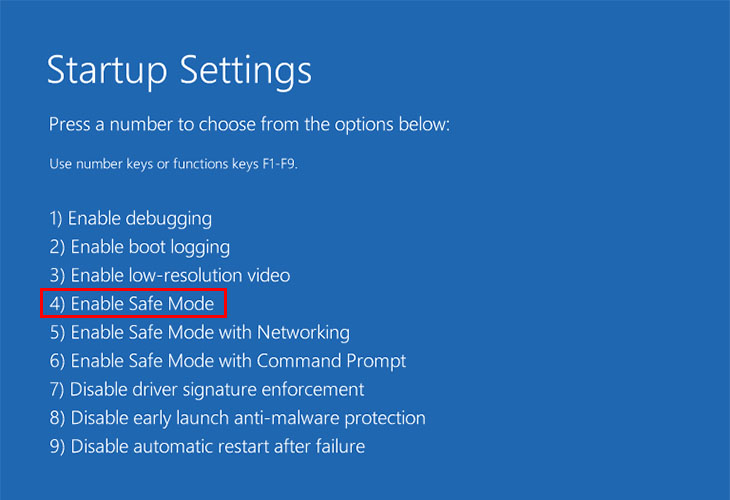Click the 'Press a number to choose' instruction
730x500 pixels.
[x=250, y=125]
